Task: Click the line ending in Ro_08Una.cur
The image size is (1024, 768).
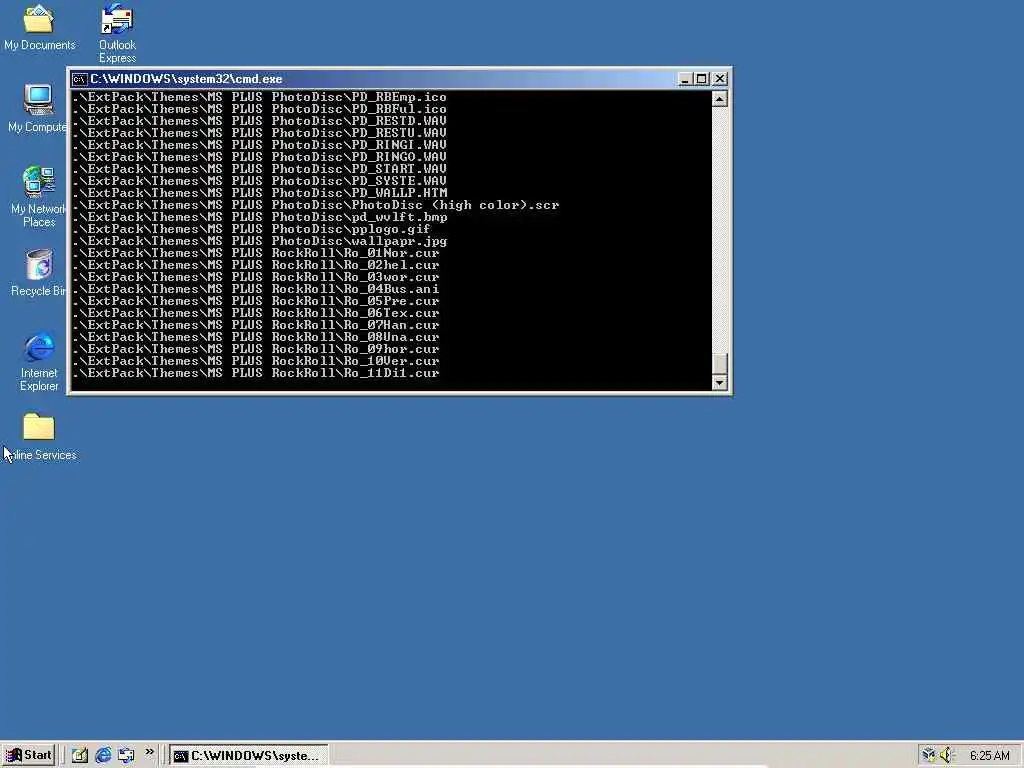Action: (256, 337)
